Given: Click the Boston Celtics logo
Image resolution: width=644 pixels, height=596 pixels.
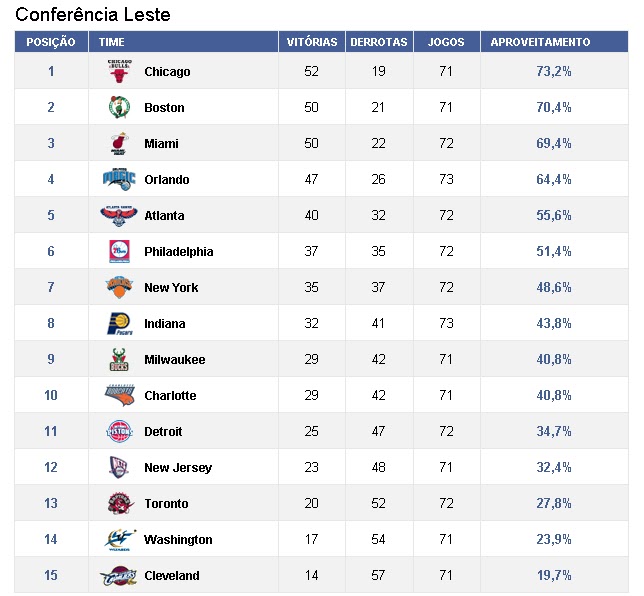Looking at the screenshot, I should [x=120, y=107].
